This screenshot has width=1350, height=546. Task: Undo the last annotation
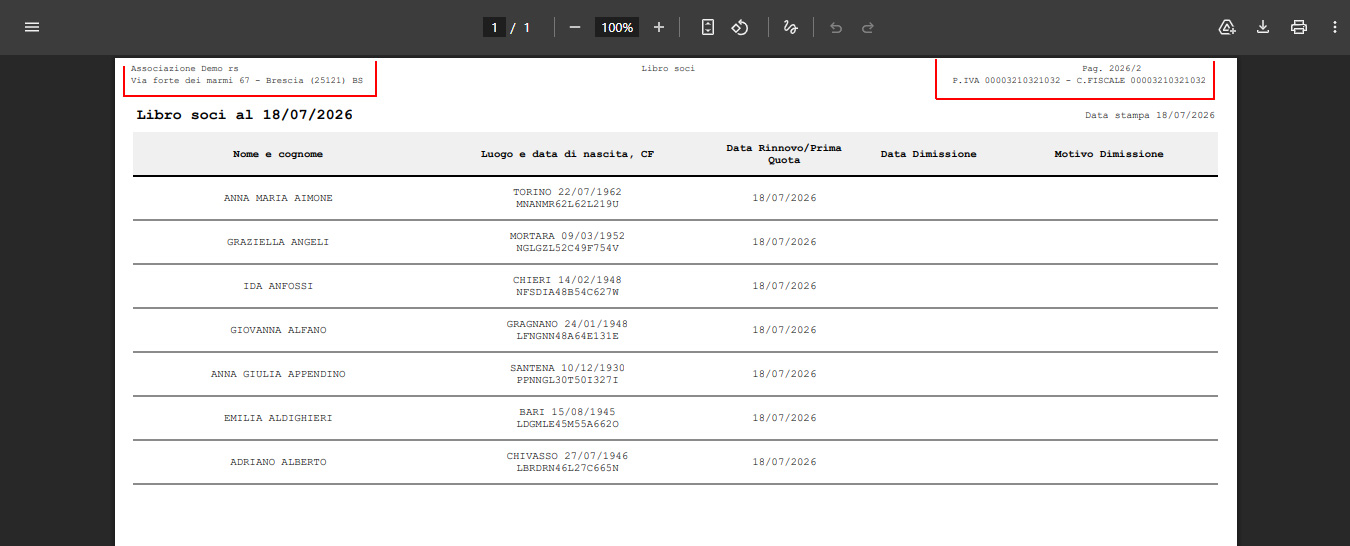[x=836, y=27]
